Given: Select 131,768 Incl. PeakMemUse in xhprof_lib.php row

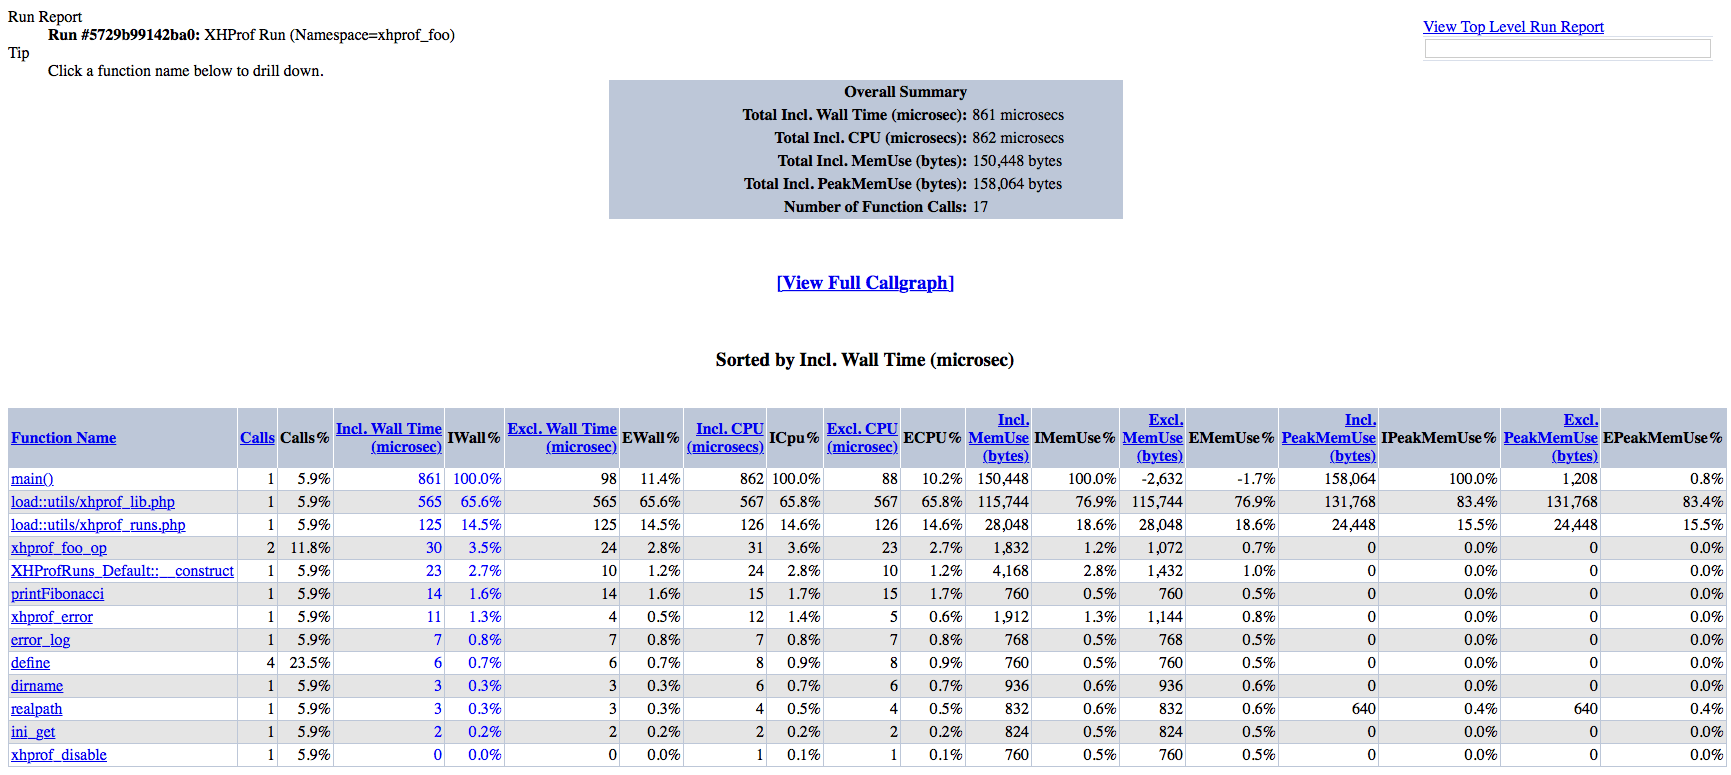Looking at the screenshot, I should [x=1350, y=502].
